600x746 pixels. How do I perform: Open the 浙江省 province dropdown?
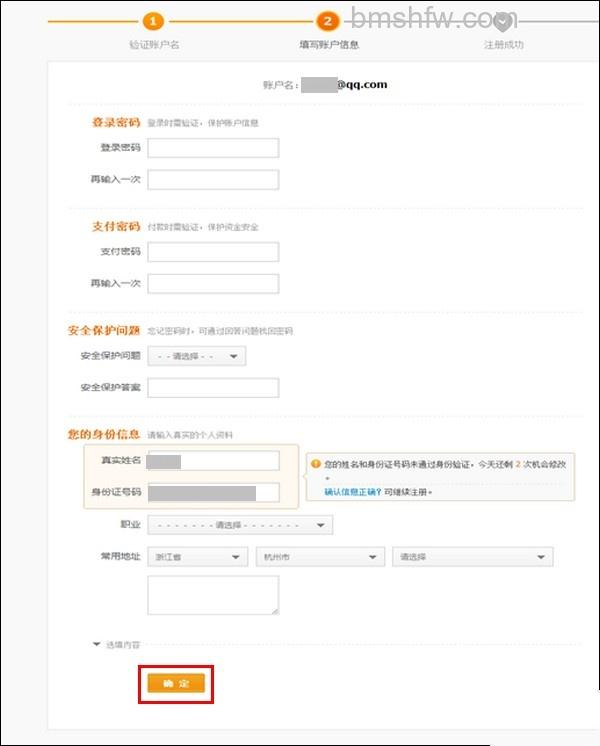(197, 557)
